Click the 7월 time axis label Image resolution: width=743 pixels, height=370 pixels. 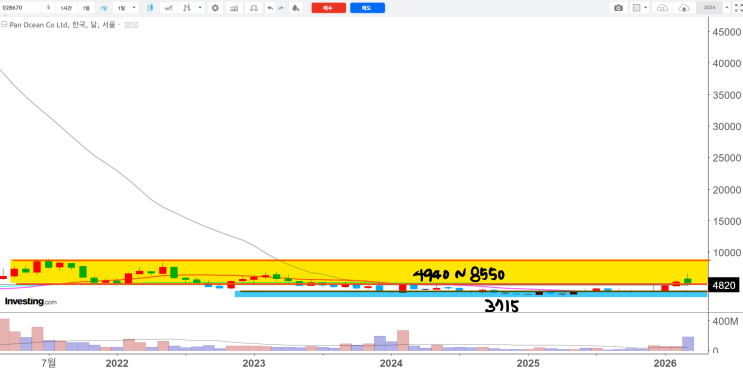tap(49, 363)
